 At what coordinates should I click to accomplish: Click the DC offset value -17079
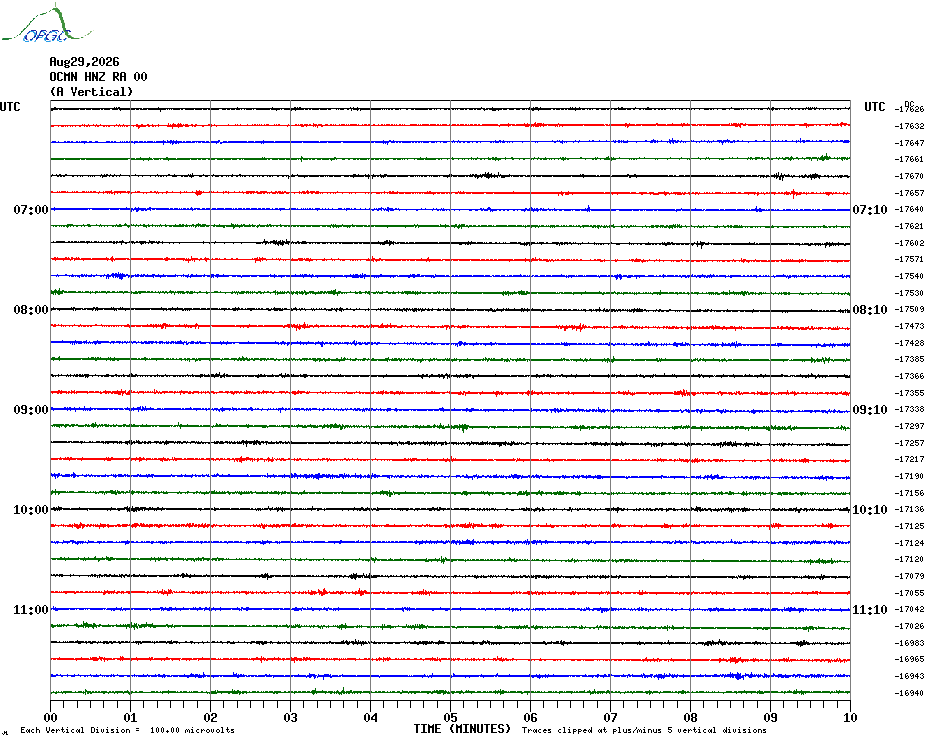(910, 576)
